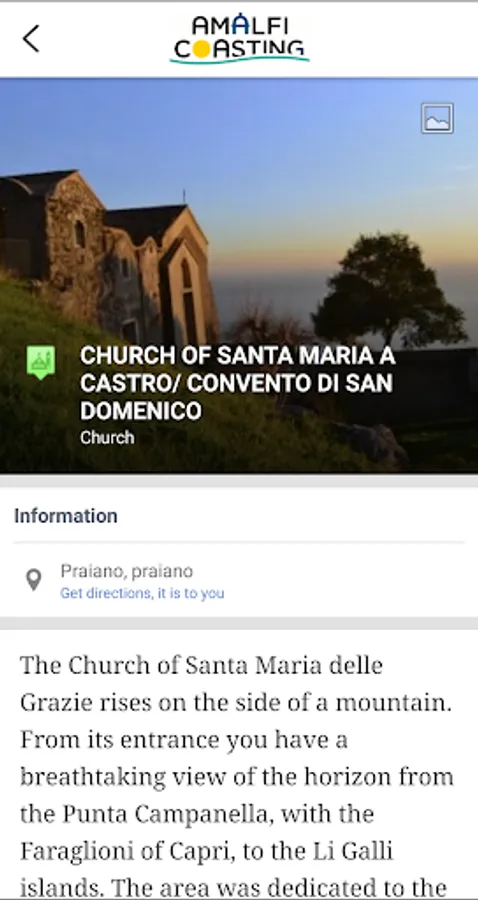Screen dimensions: 478x900
Task: Open the Information section header
Action: click(66, 515)
